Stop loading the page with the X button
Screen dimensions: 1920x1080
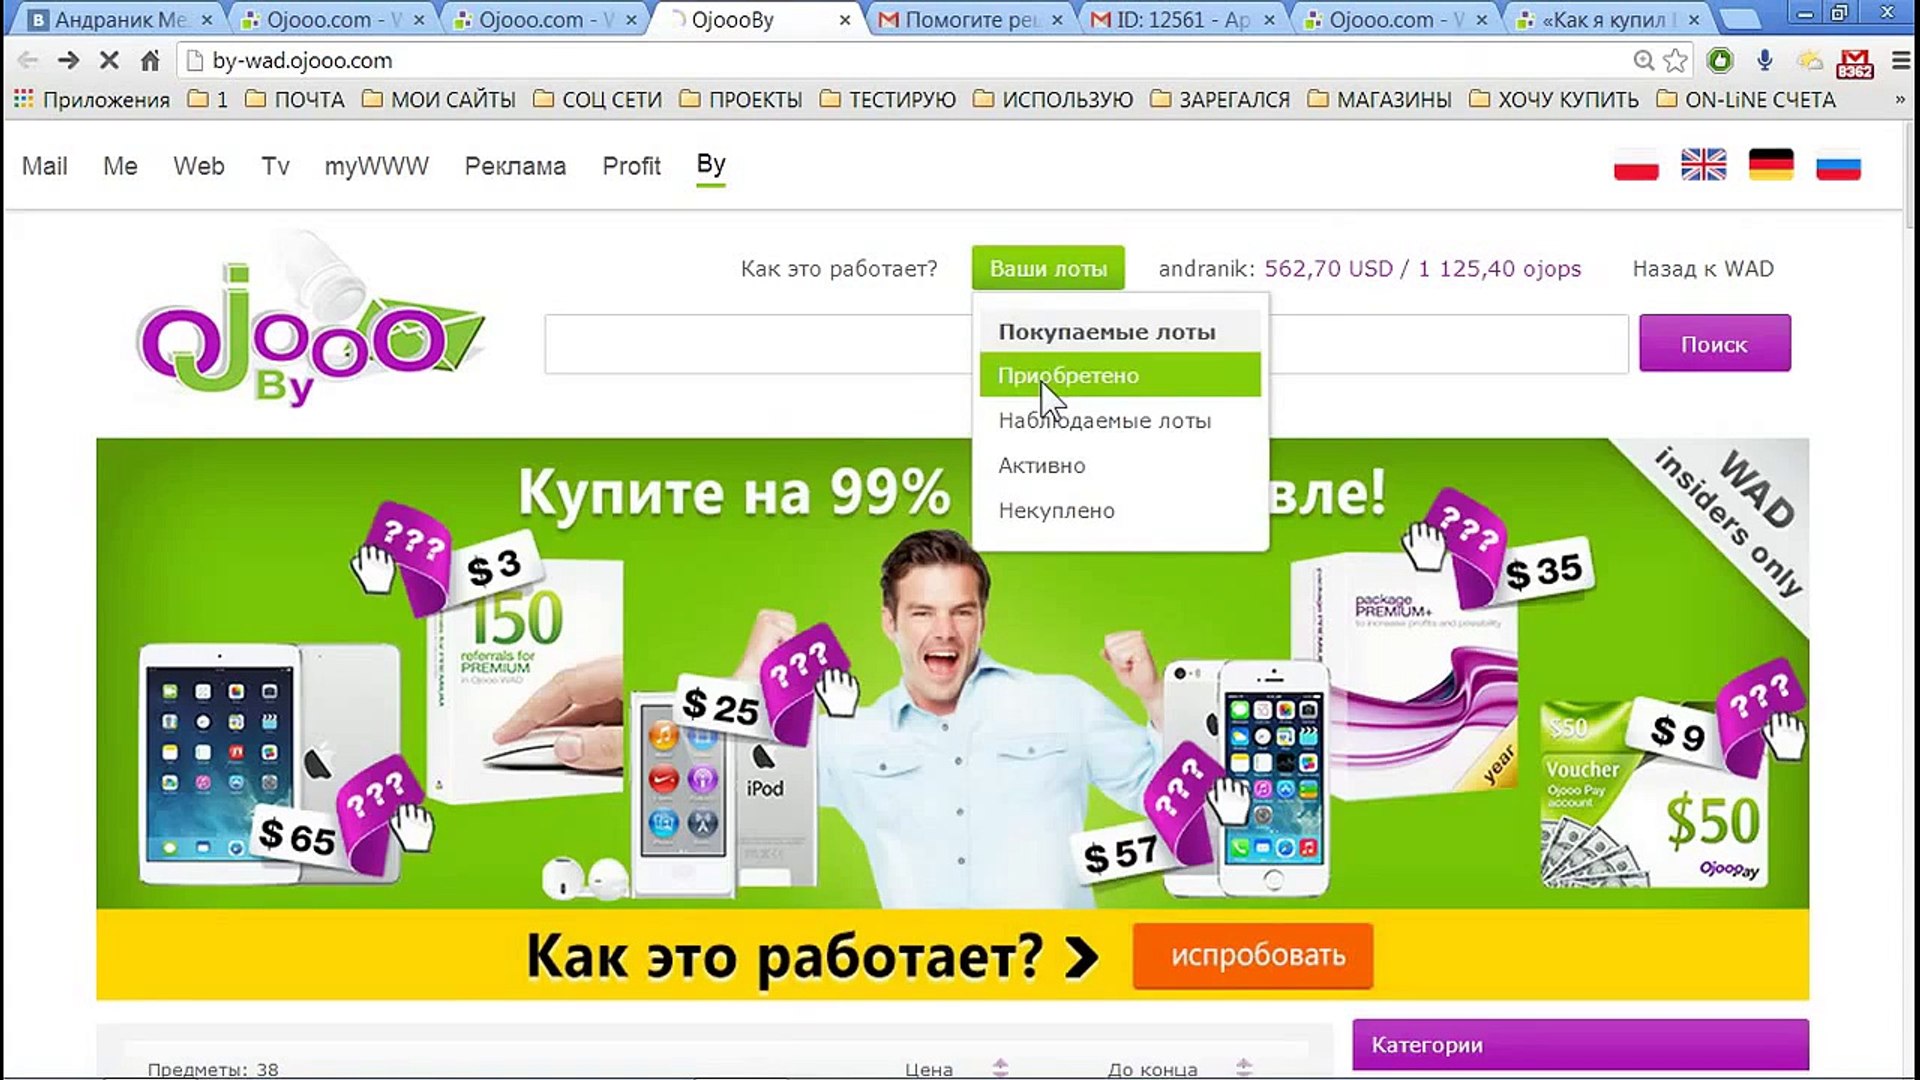point(109,61)
